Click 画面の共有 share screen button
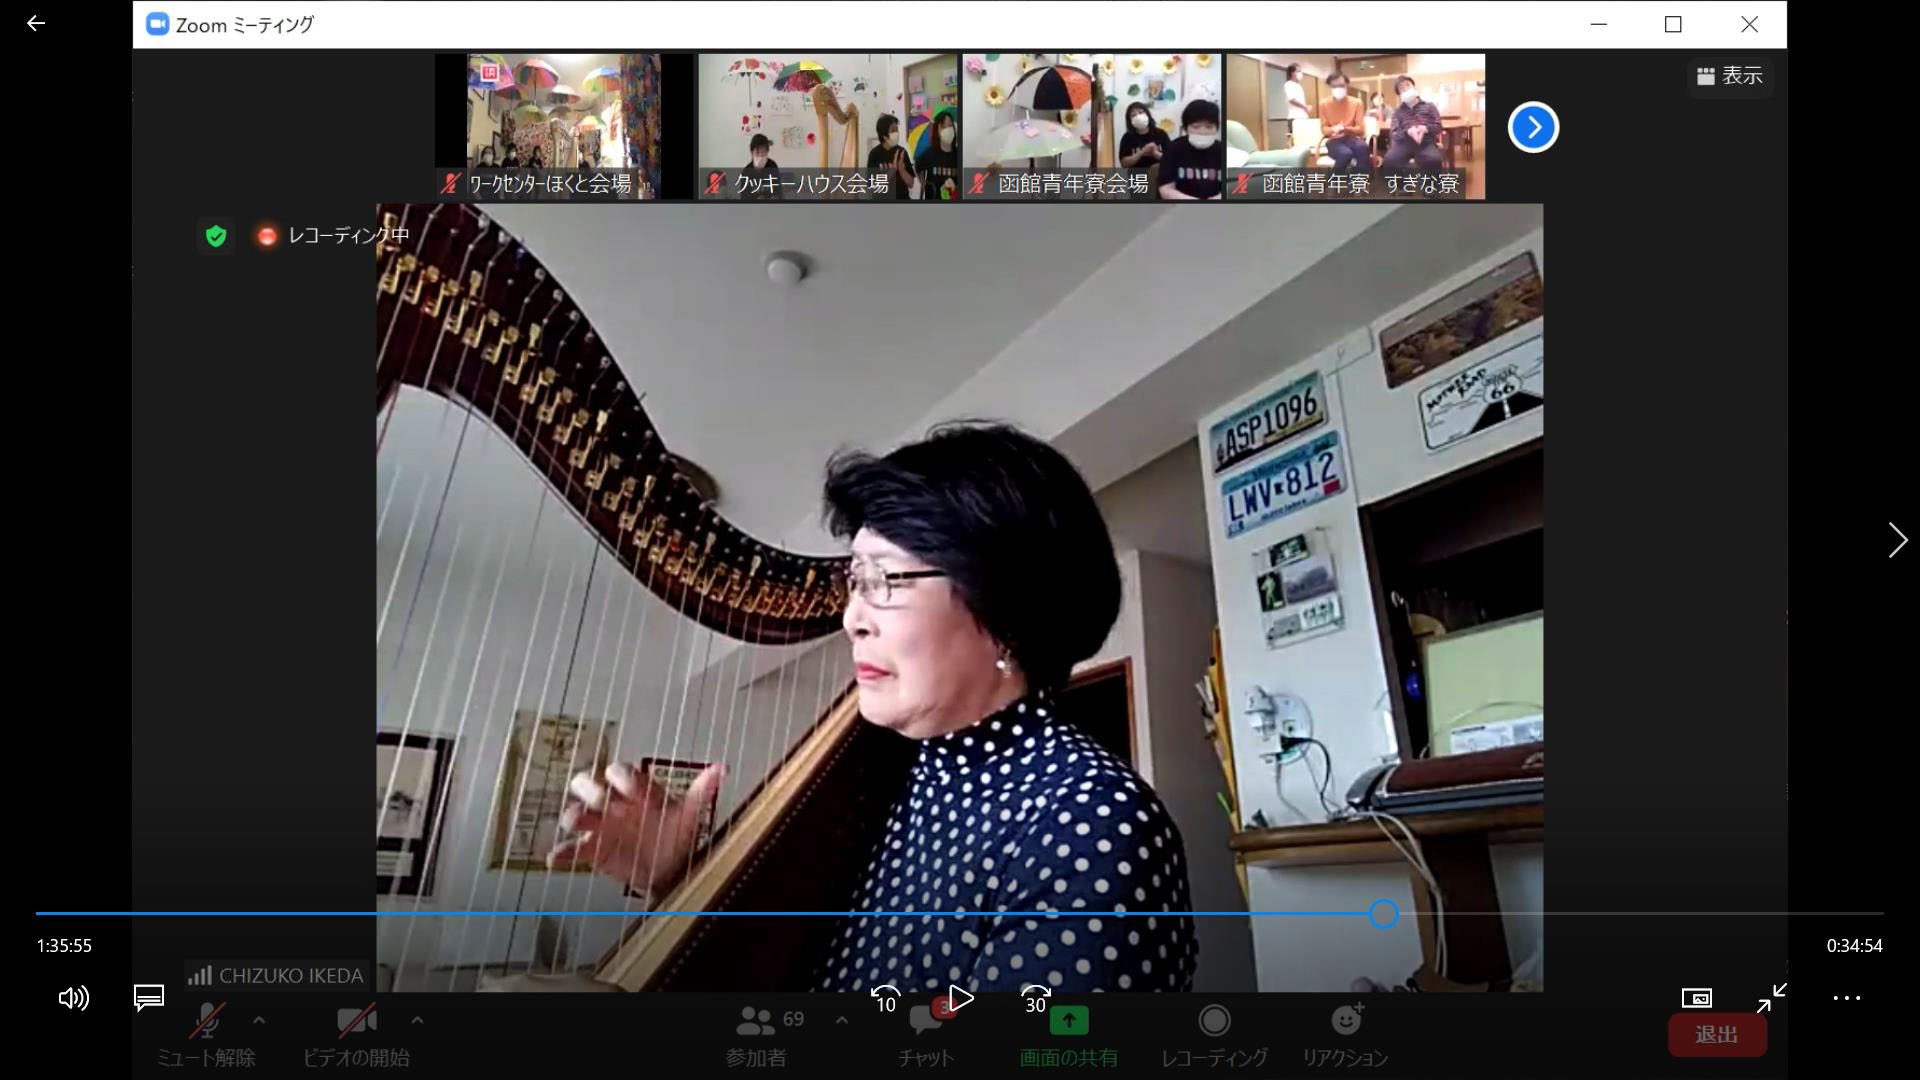1920x1080 pixels. [x=1068, y=1035]
